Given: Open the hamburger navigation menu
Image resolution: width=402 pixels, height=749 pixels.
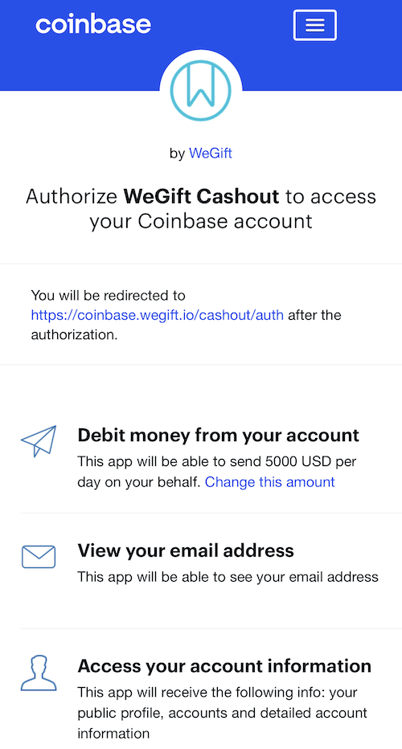Looking at the screenshot, I should click(x=315, y=25).
